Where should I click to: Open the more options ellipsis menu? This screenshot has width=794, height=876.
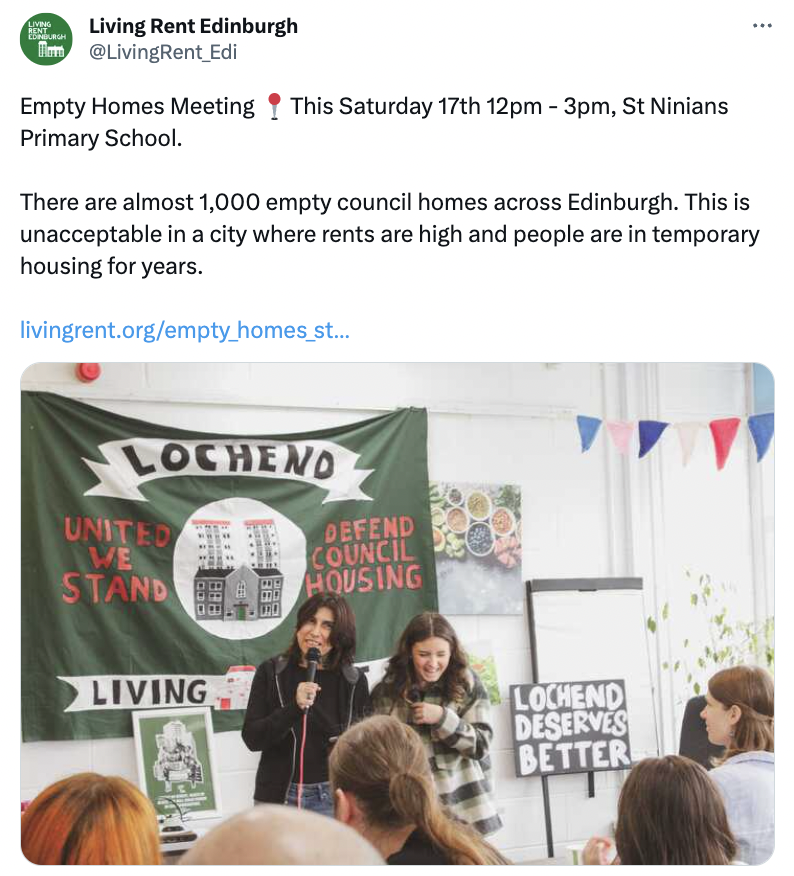click(762, 26)
